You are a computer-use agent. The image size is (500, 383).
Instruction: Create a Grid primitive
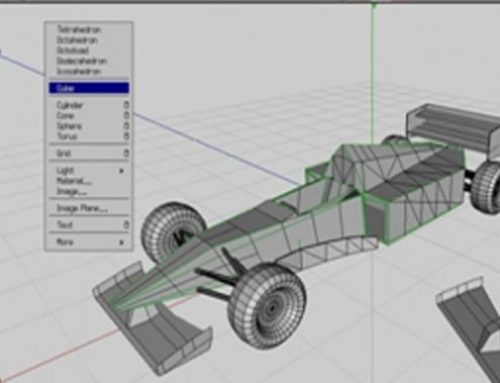click(x=89, y=153)
